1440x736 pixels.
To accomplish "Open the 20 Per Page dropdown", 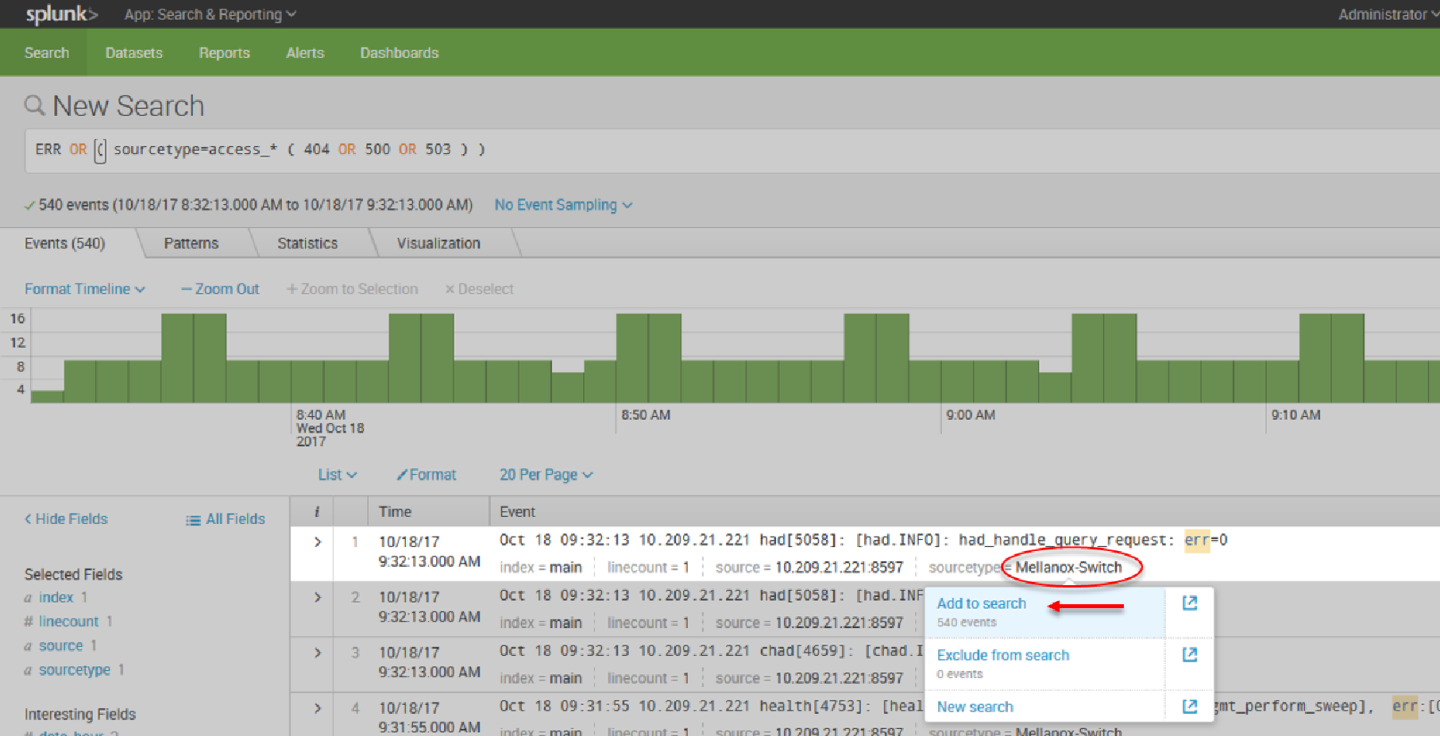I will click(x=545, y=474).
